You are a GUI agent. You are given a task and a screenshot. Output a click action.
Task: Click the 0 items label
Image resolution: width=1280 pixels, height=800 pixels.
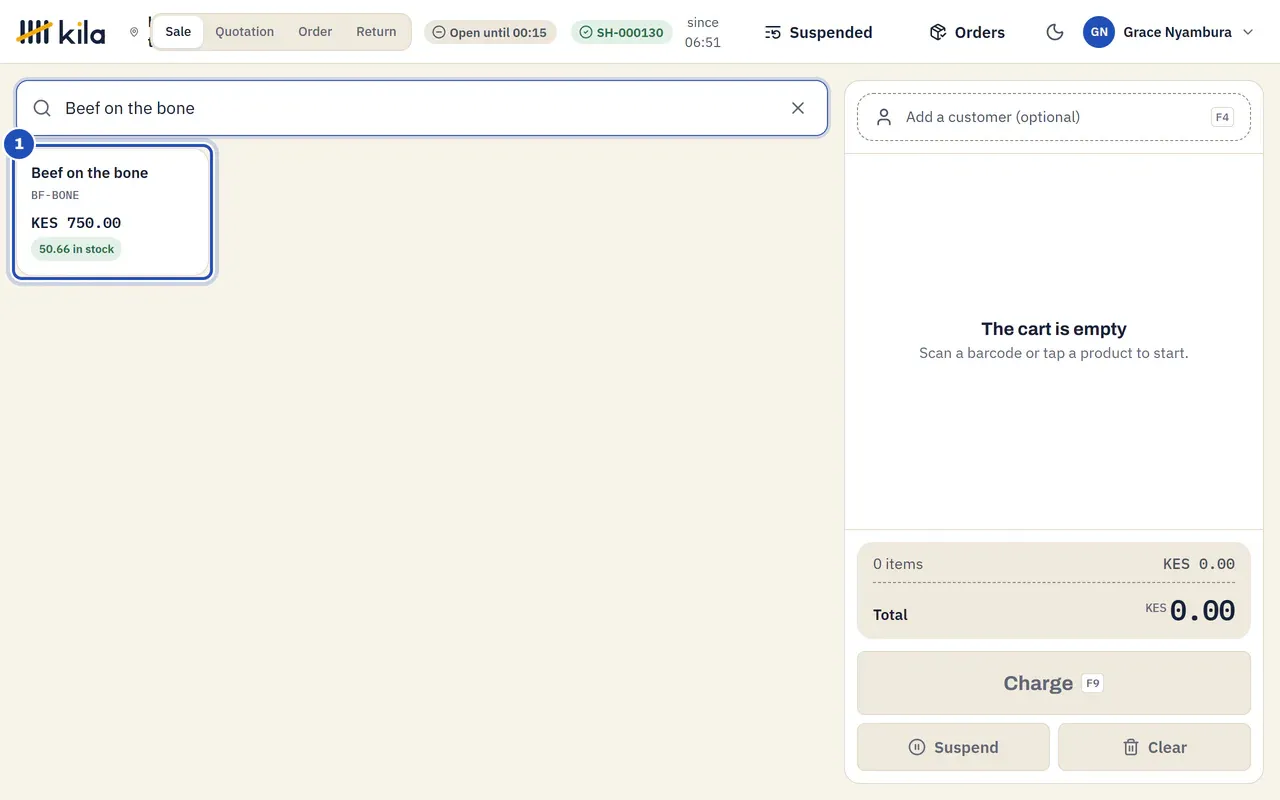coord(898,564)
